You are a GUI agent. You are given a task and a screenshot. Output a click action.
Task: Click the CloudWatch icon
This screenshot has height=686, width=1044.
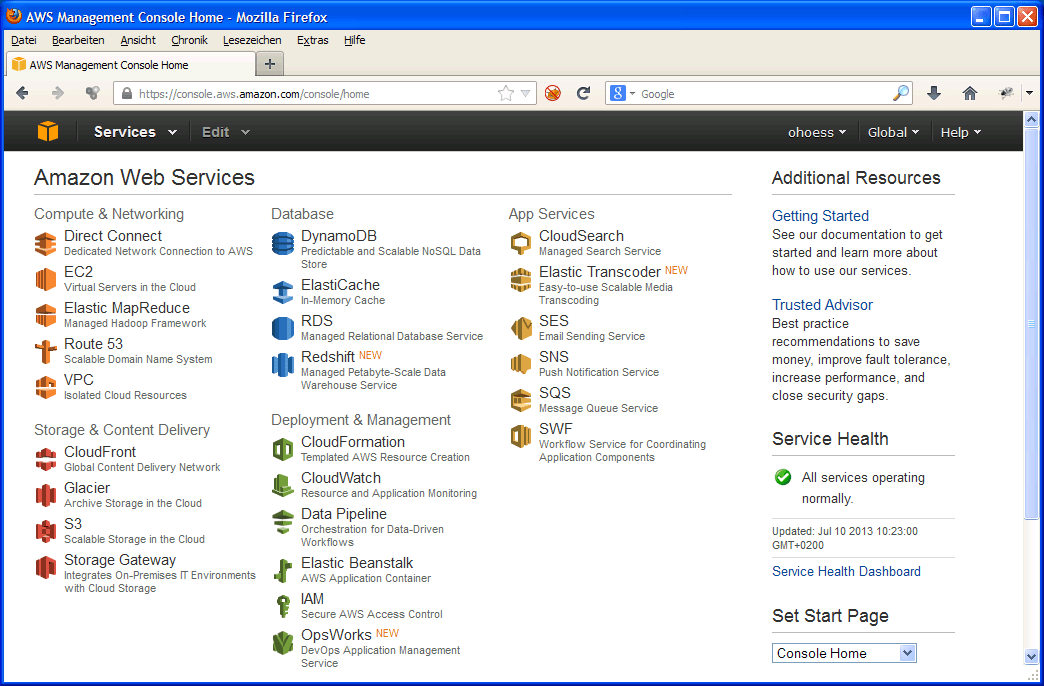click(283, 486)
